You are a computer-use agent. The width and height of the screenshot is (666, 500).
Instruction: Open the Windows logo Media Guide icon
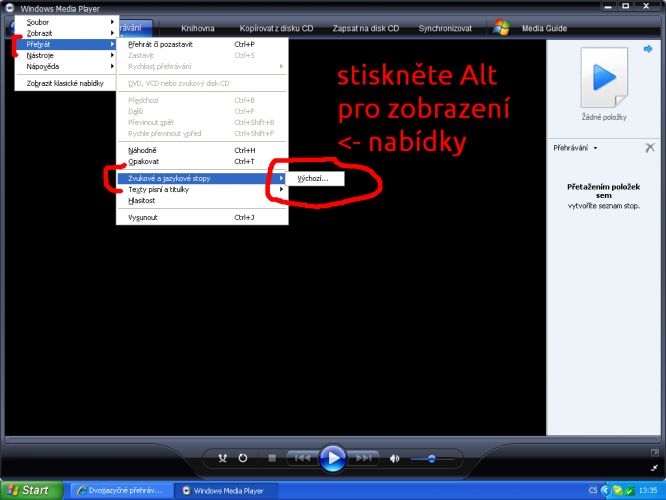[x=502, y=28]
